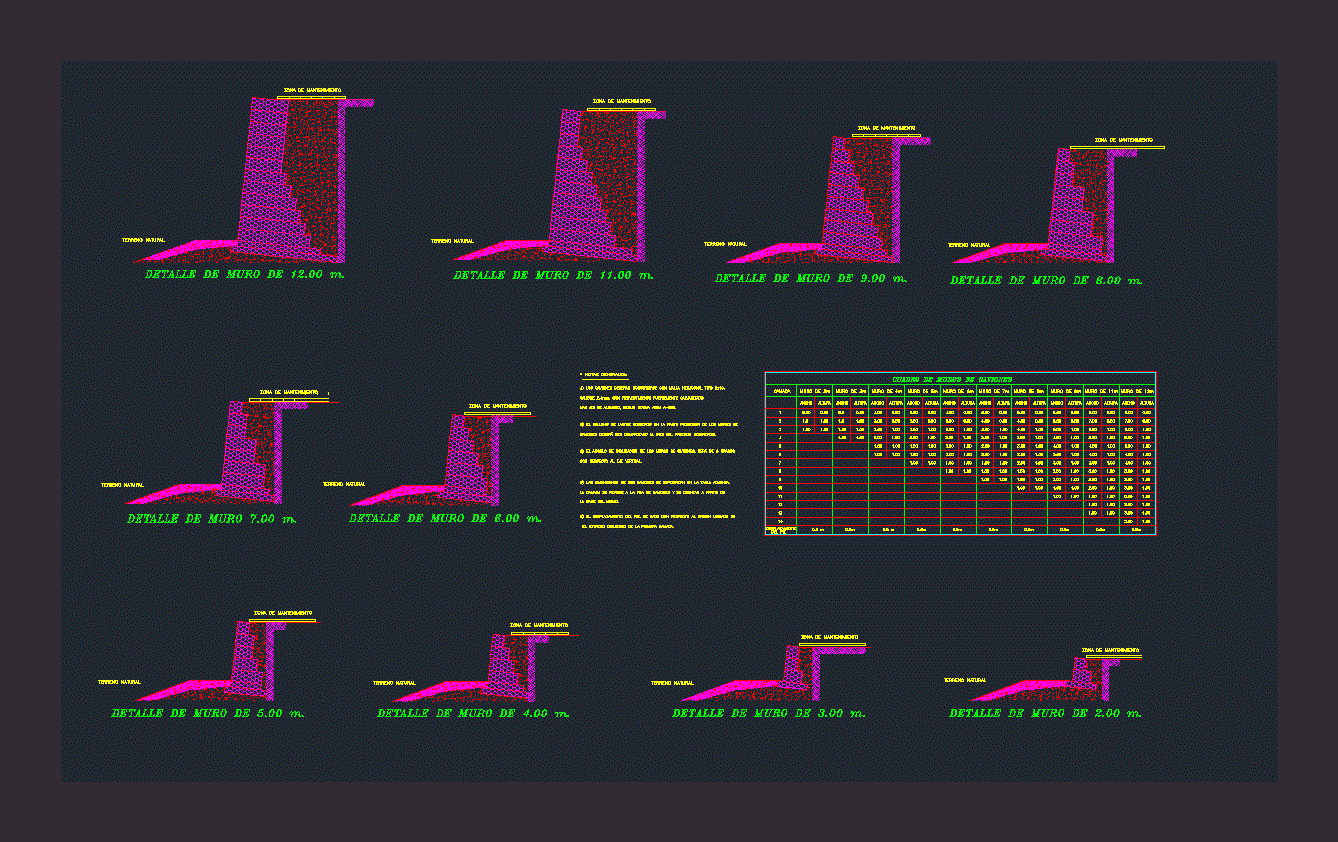Image resolution: width=1338 pixels, height=842 pixels.
Task: Click the 'CUADRO DE MUROS DE GAVIONES' table title
Action: (951, 379)
